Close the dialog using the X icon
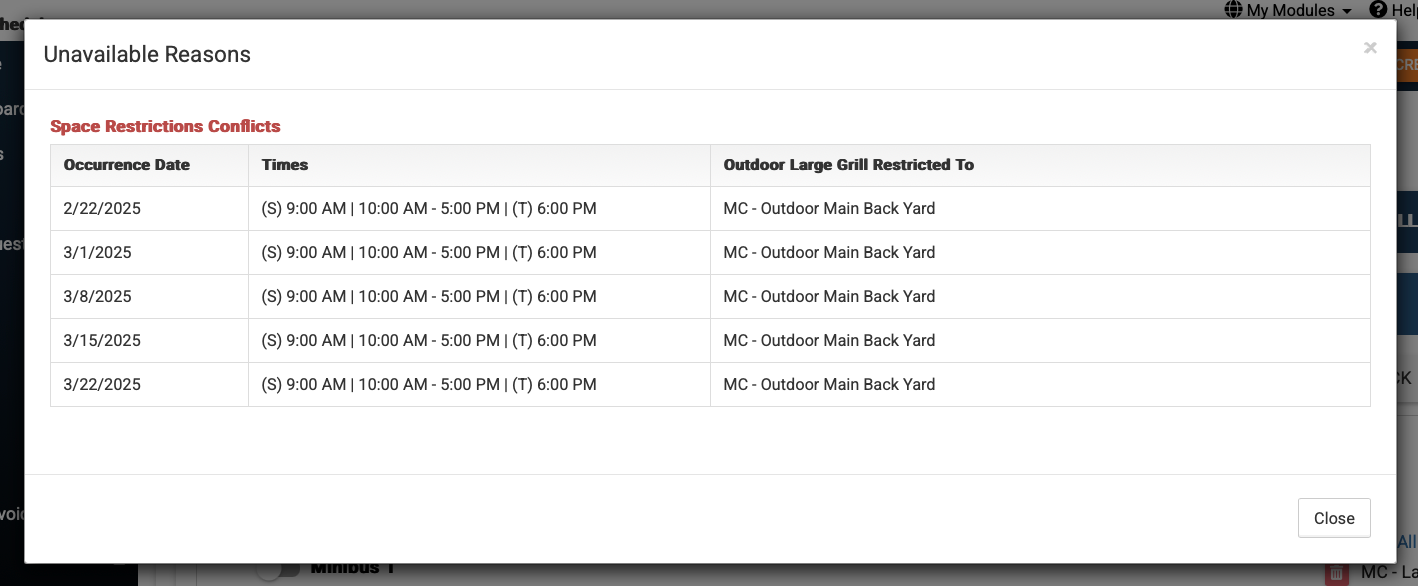Viewport: 1418px width, 586px height. 1370,48
